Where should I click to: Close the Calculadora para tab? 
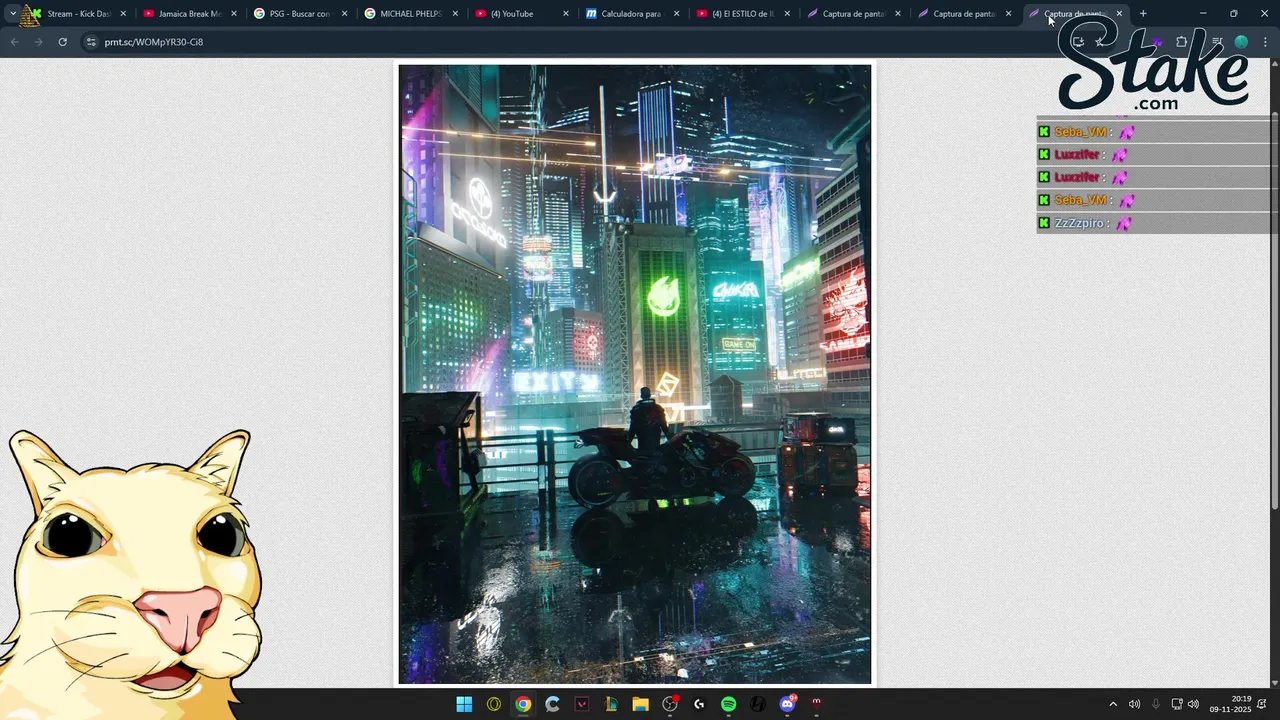click(x=676, y=14)
